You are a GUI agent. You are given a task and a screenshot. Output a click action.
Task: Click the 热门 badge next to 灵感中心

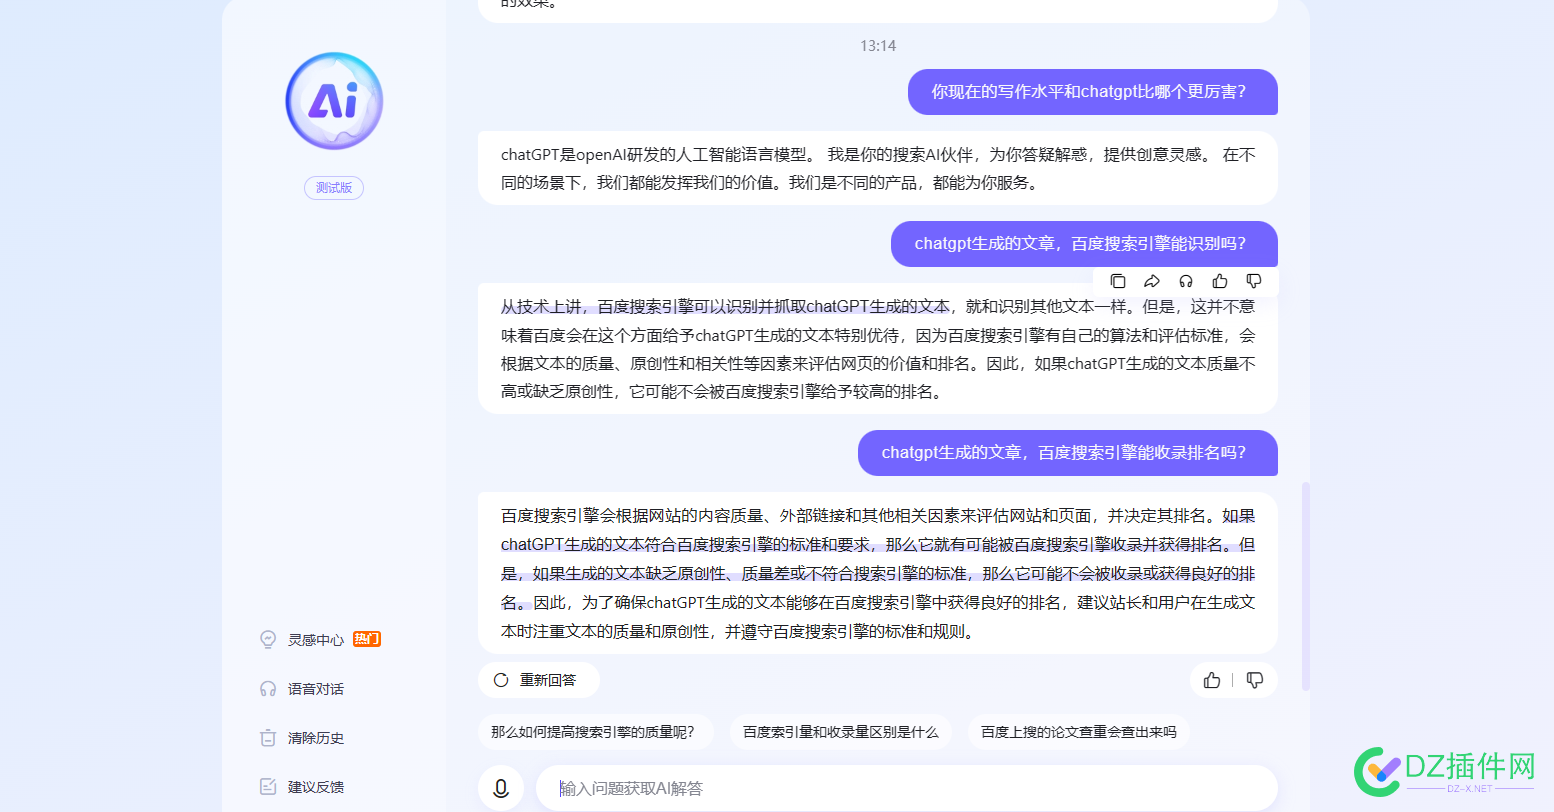coord(367,639)
